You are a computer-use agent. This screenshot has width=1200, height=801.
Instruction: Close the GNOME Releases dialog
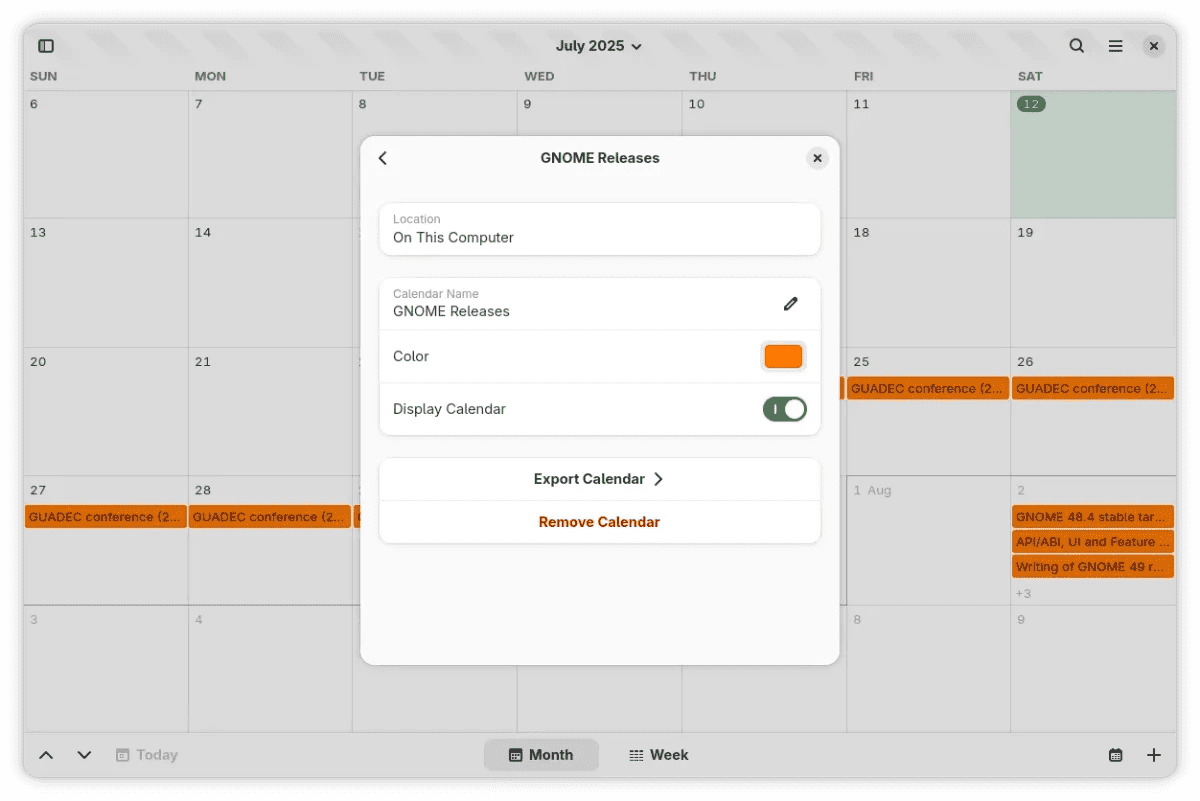[x=817, y=158]
